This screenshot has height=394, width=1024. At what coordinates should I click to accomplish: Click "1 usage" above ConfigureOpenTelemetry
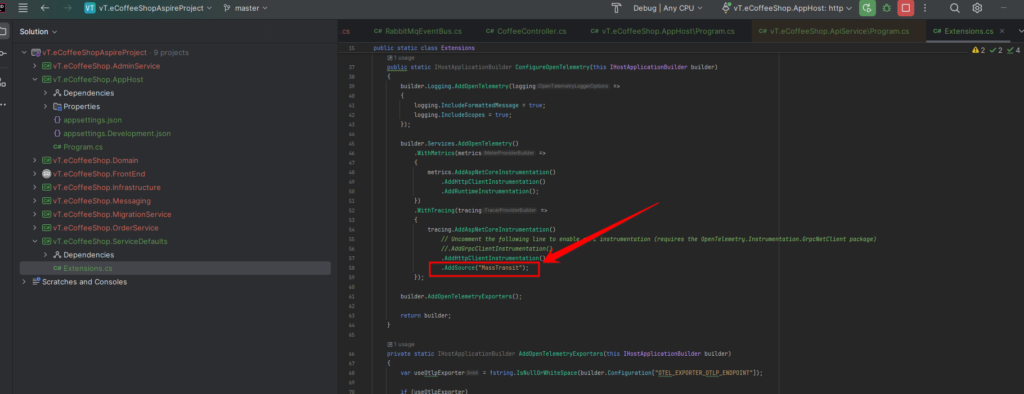point(402,58)
